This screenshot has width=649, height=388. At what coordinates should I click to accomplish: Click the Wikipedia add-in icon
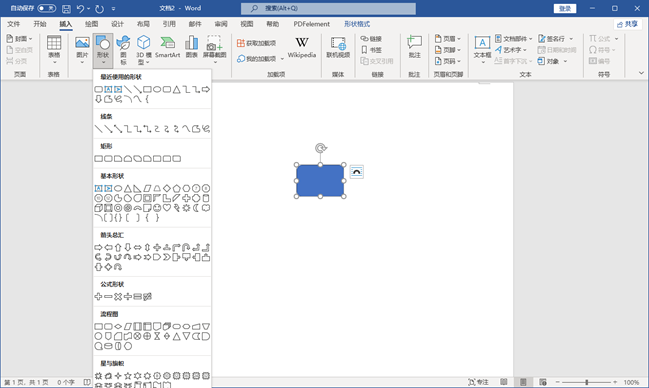302,48
